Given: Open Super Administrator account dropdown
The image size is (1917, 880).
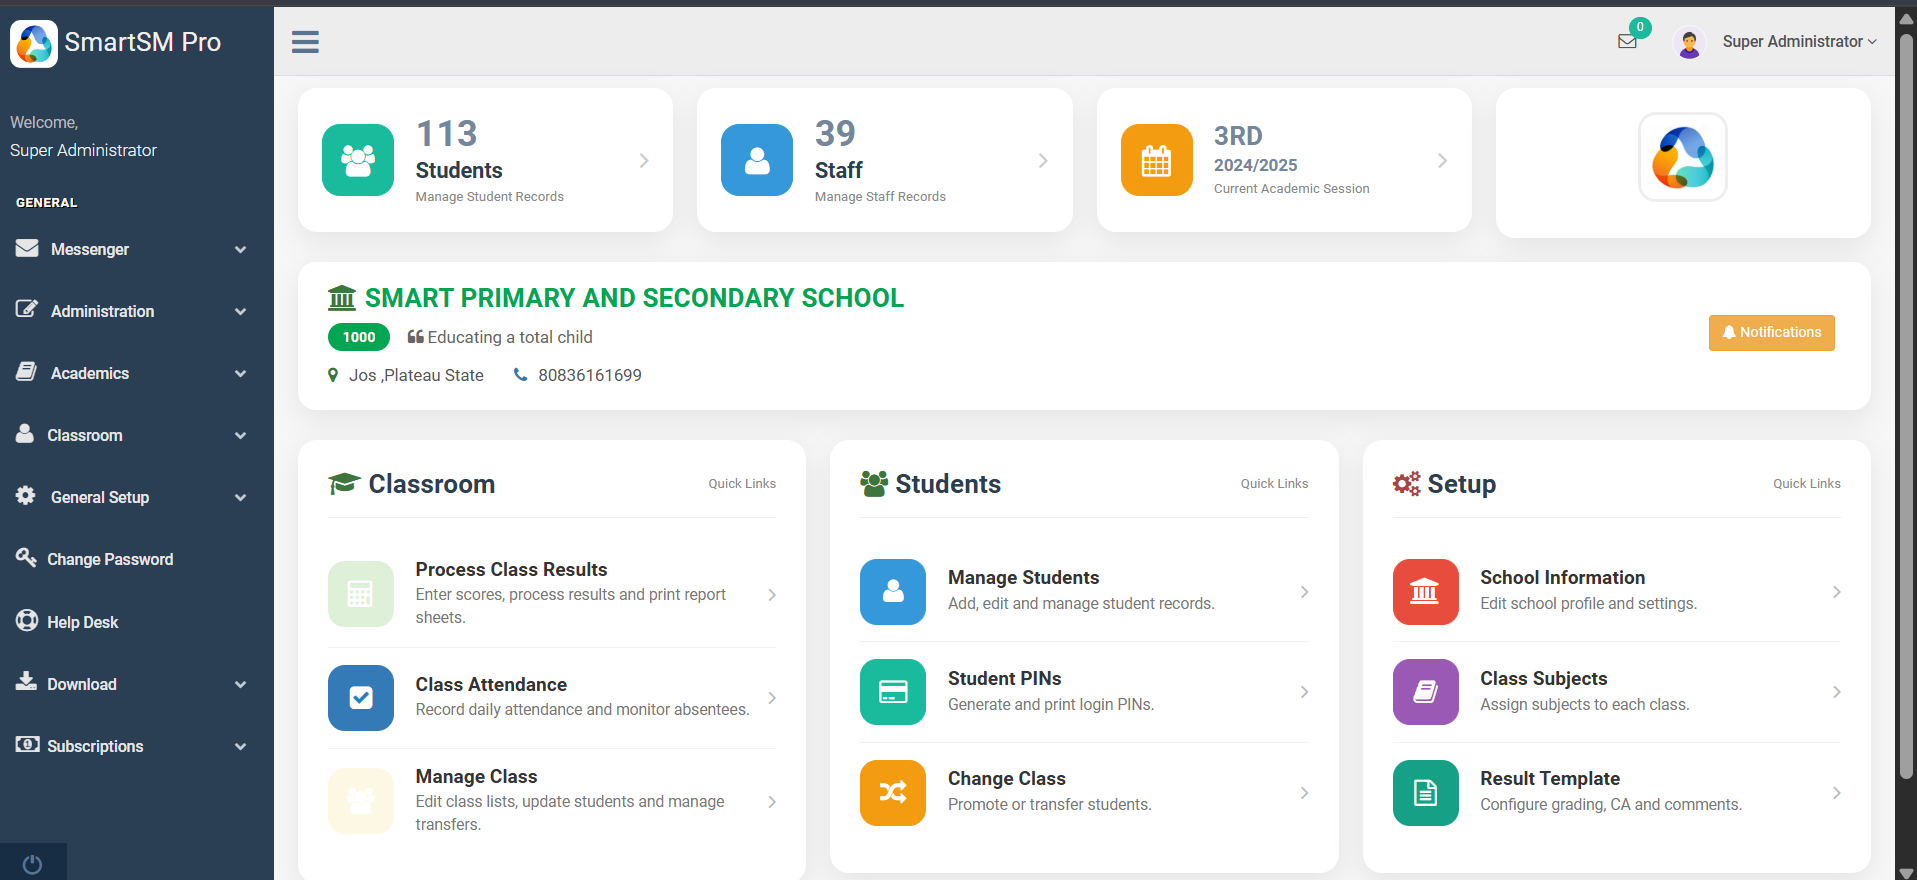Looking at the screenshot, I should pos(1799,42).
